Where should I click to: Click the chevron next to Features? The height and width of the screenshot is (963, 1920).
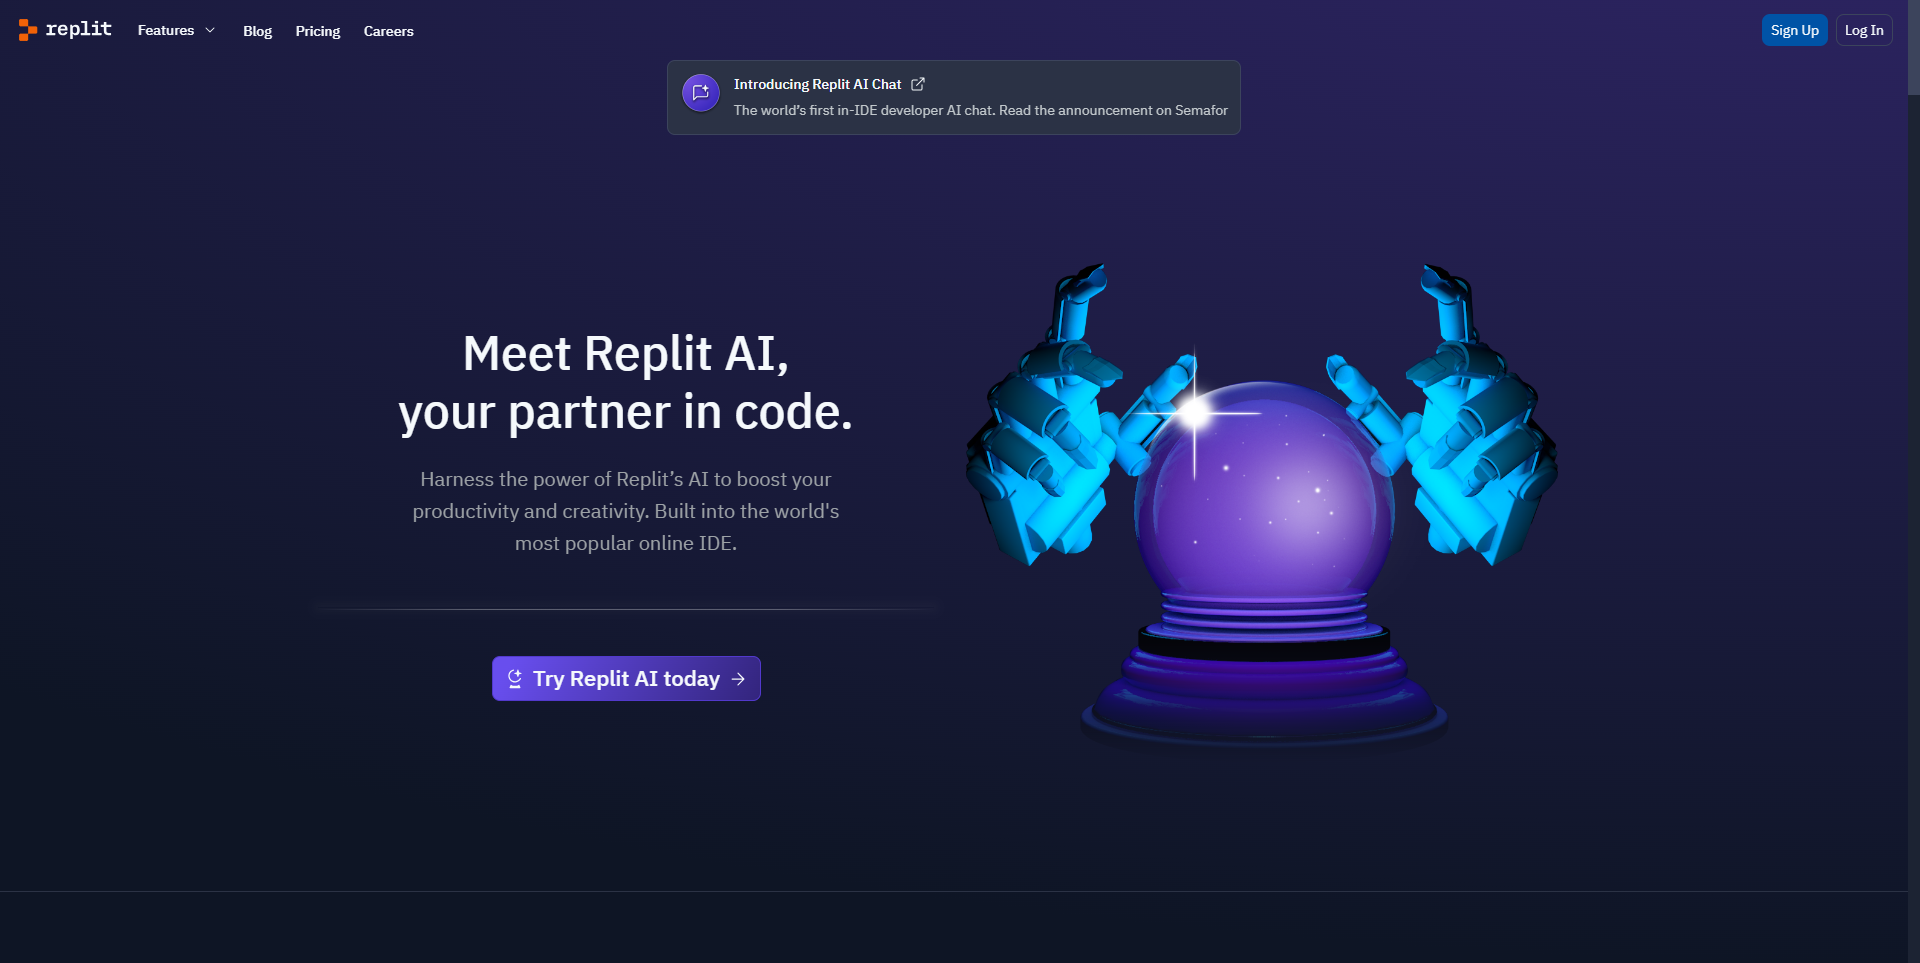click(210, 30)
